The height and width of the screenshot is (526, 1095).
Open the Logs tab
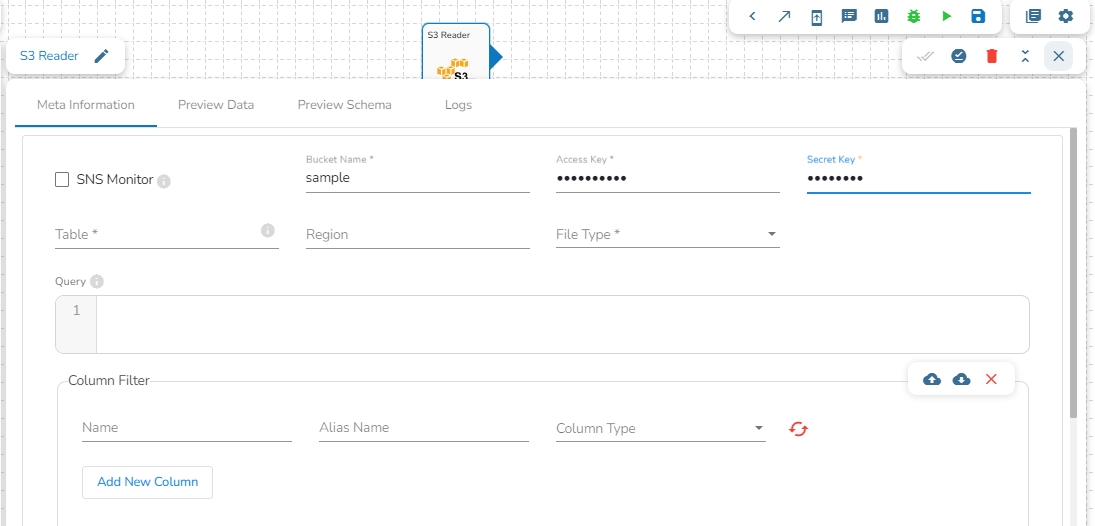pos(458,104)
